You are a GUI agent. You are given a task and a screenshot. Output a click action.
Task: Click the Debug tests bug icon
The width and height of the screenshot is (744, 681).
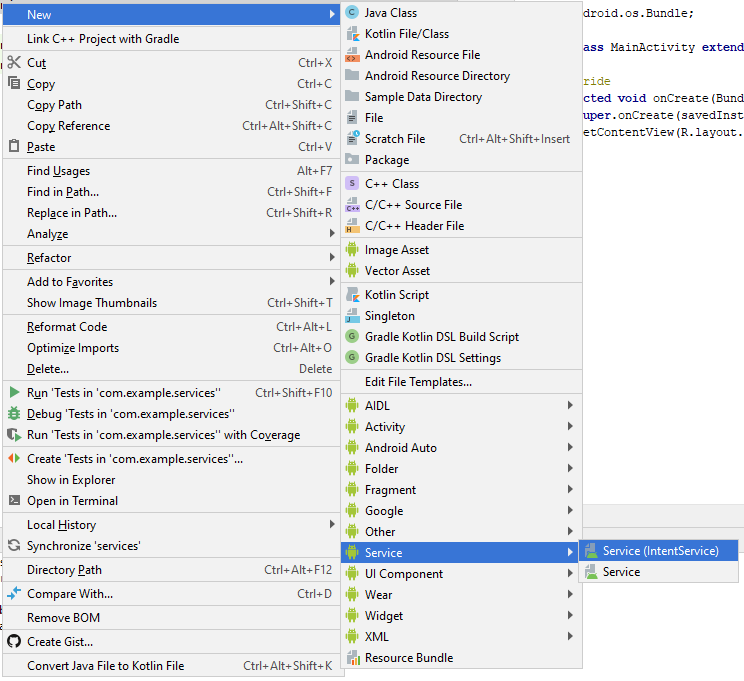(14, 414)
